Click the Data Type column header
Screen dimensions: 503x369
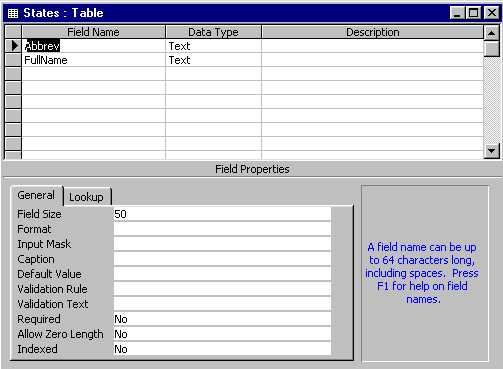coord(213,32)
